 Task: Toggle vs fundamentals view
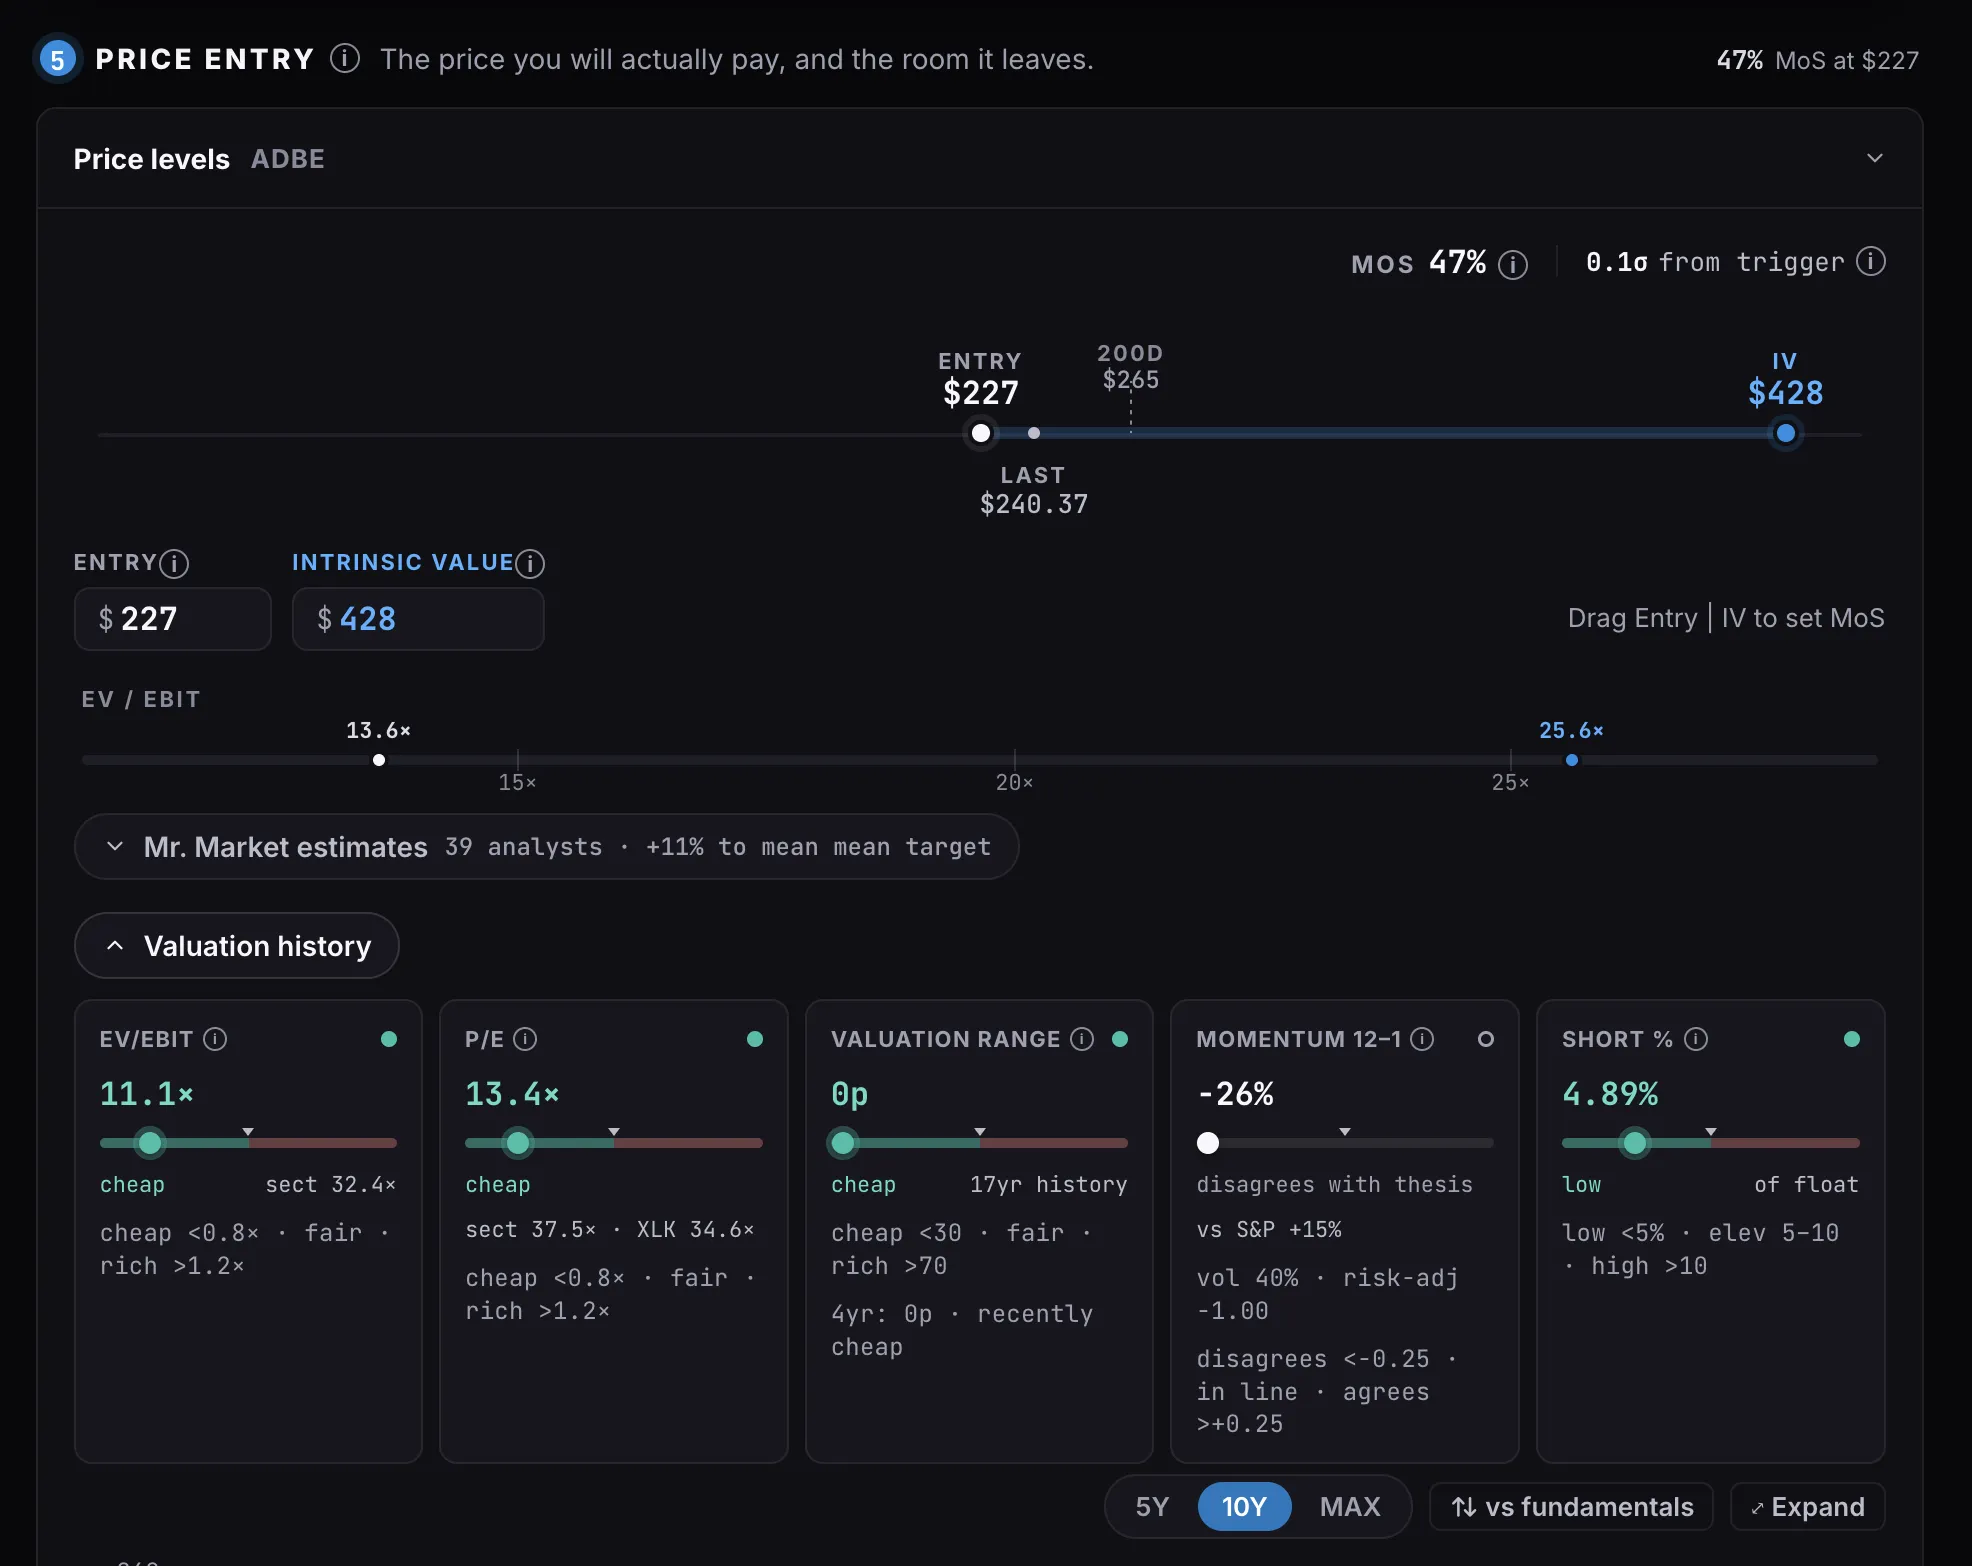point(1572,1507)
